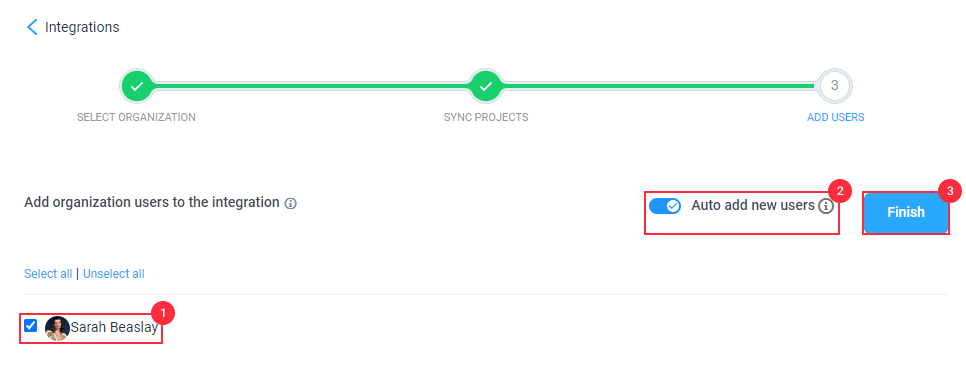Viewport: 966px width, 369px height.
Task: Click the Sarah Beaslay user name
Action: (114, 328)
